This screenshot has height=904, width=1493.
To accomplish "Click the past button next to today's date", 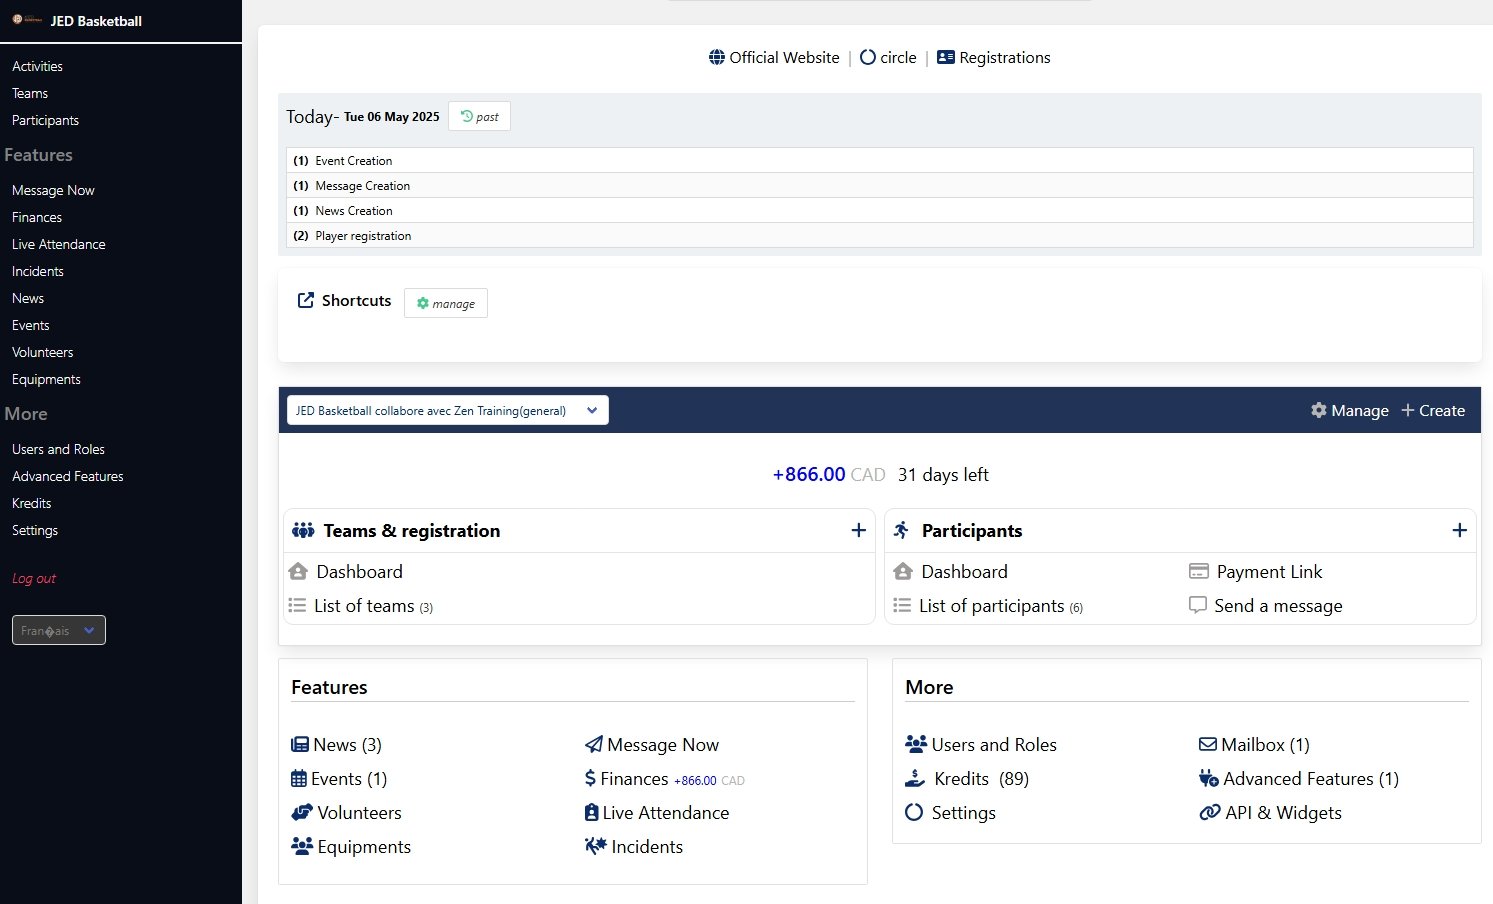I will [479, 116].
